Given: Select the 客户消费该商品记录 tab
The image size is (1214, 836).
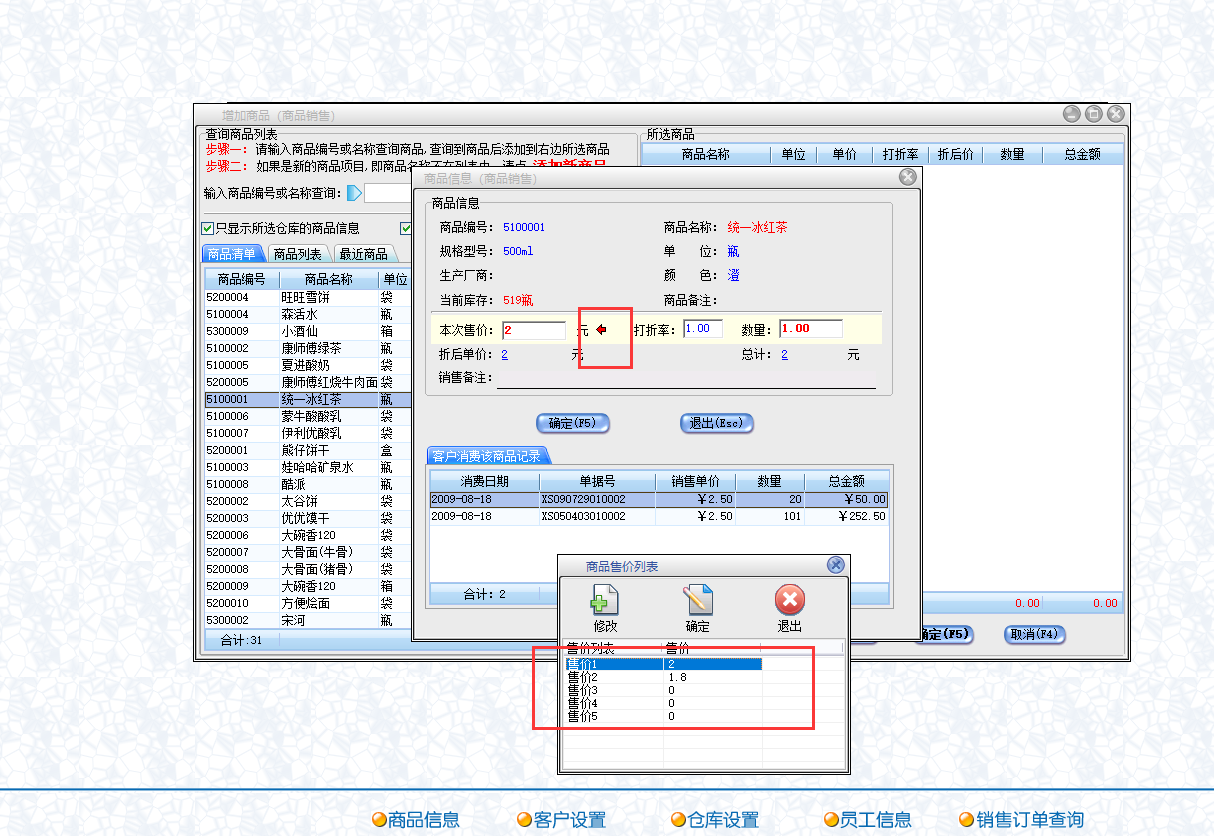Looking at the screenshot, I should 486,456.
